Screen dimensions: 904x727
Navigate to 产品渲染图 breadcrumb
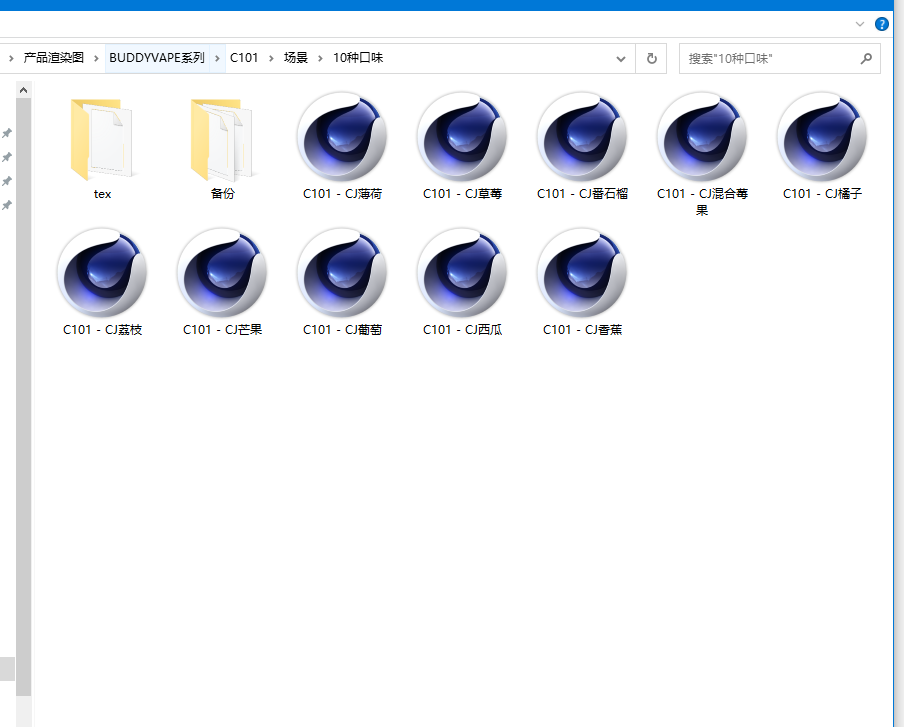click(x=54, y=58)
